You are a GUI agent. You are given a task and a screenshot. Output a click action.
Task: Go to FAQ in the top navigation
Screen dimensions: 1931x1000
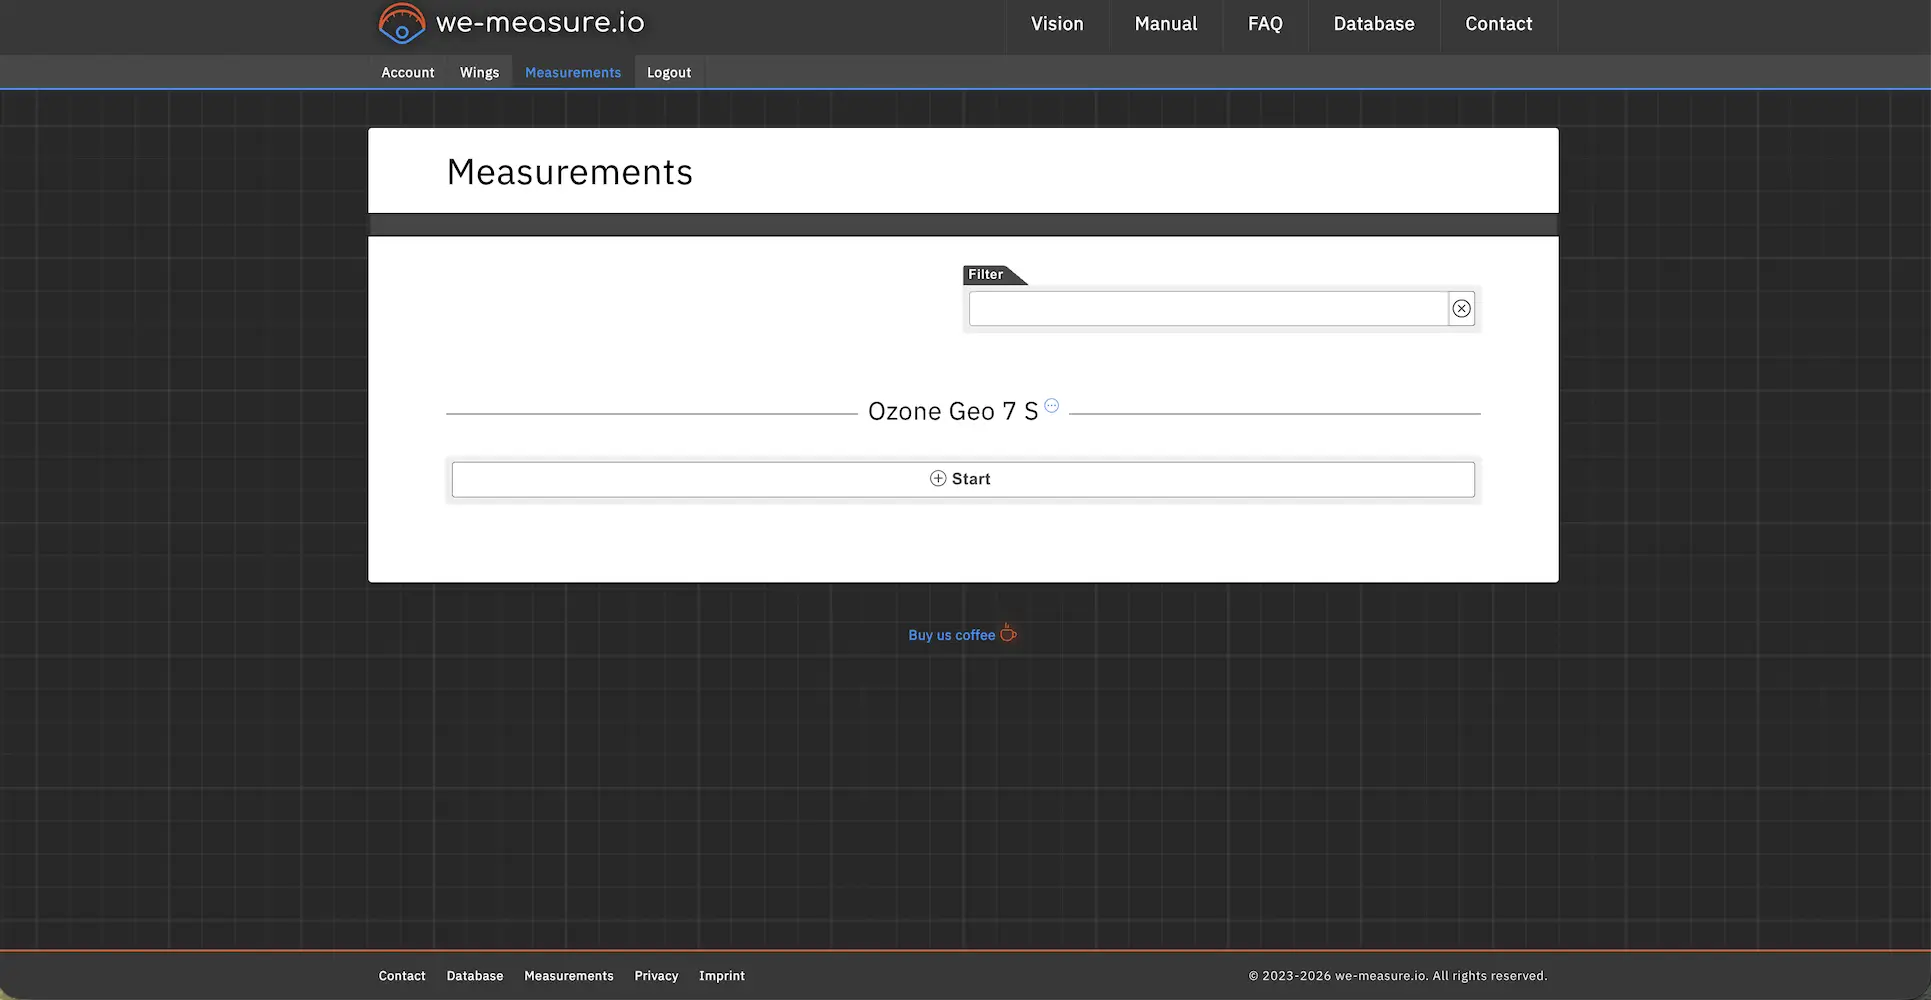pyautogui.click(x=1265, y=24)
